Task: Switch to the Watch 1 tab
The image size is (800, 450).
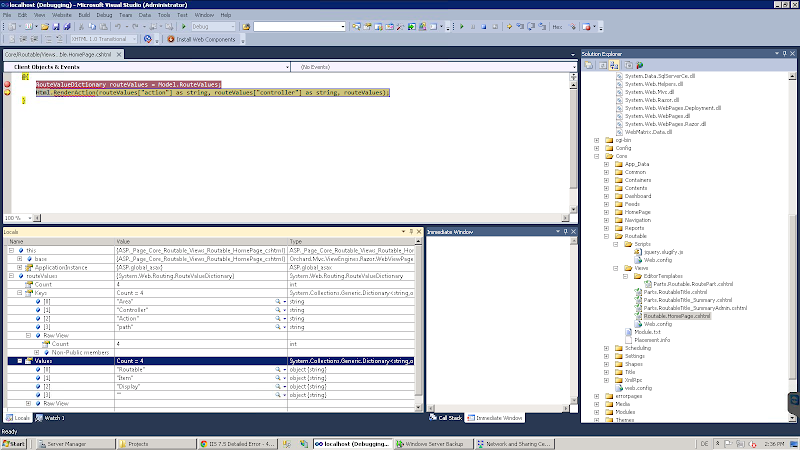Action: coord(50,418)
